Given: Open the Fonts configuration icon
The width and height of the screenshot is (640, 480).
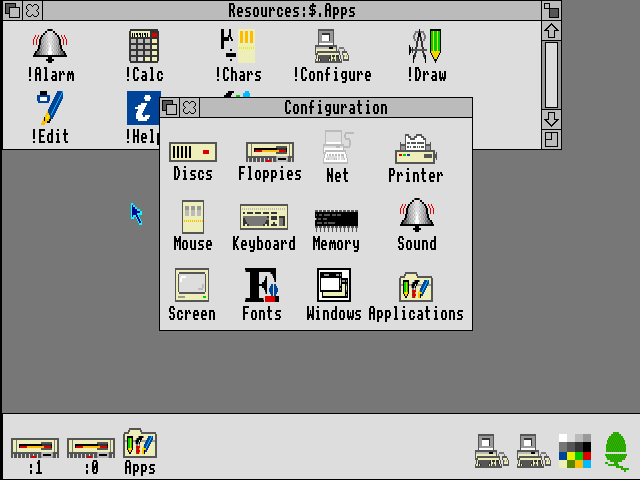Looking at the screenshot, I should [x=261, y=285].
